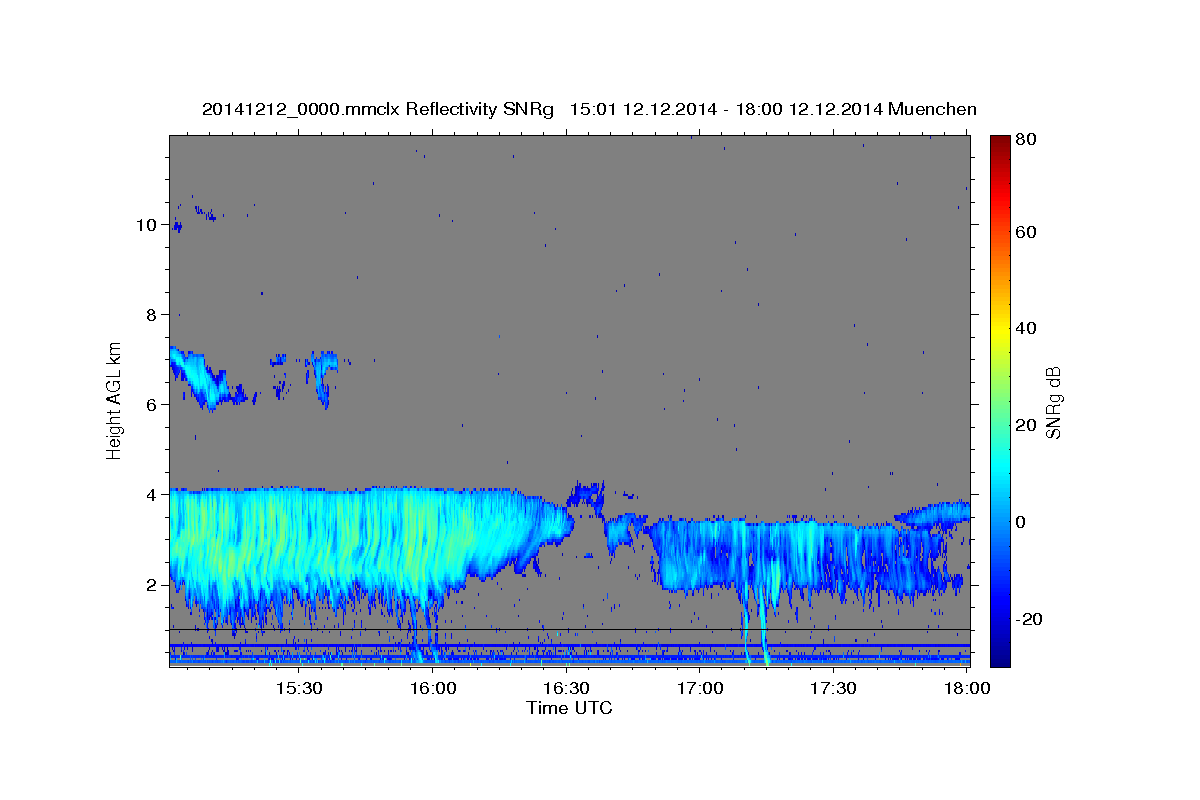Click the 'SNRg dB' colorbar label

[x=1052, y=402]
